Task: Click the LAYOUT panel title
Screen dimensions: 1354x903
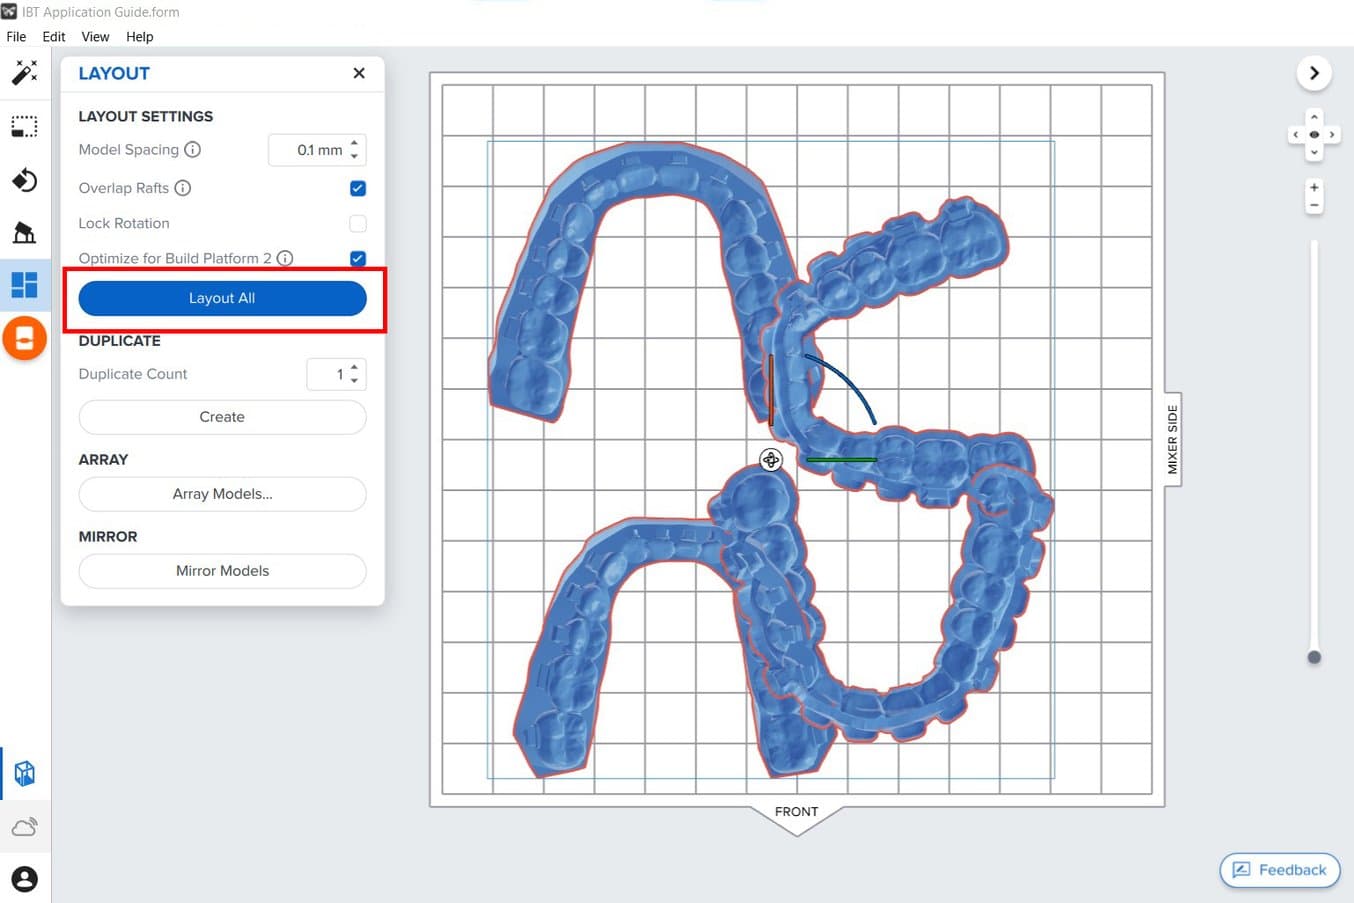Action: pos(114,73)
